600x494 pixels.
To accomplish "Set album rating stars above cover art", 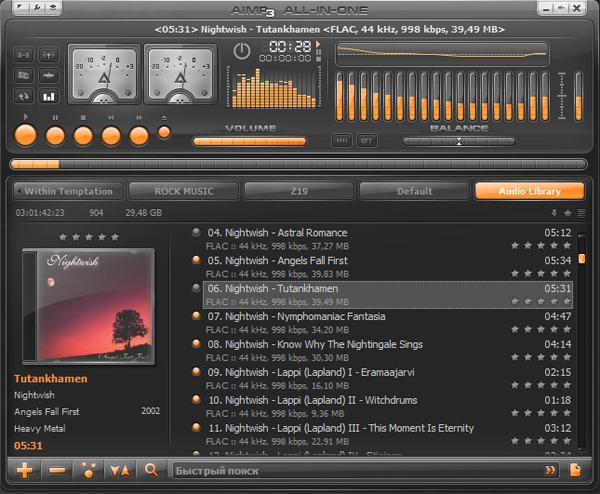I will point(89,237).
